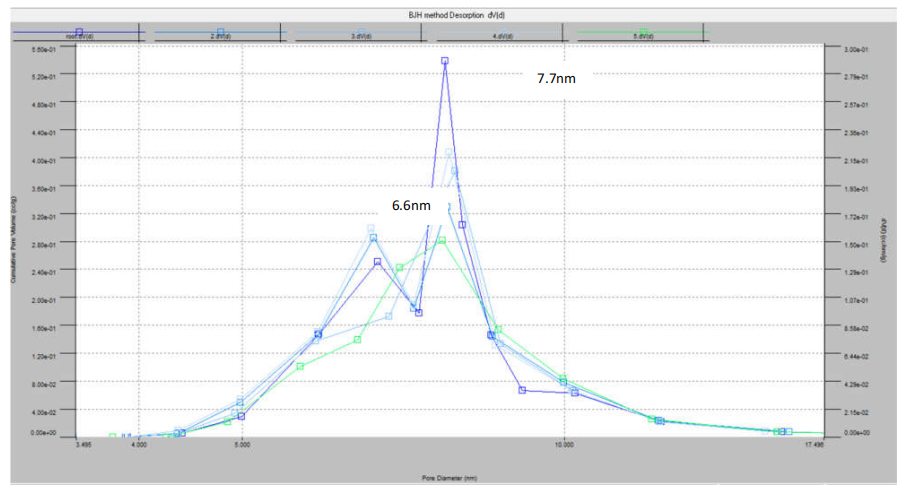Click the highest peak data point marker

coord(444,61)
